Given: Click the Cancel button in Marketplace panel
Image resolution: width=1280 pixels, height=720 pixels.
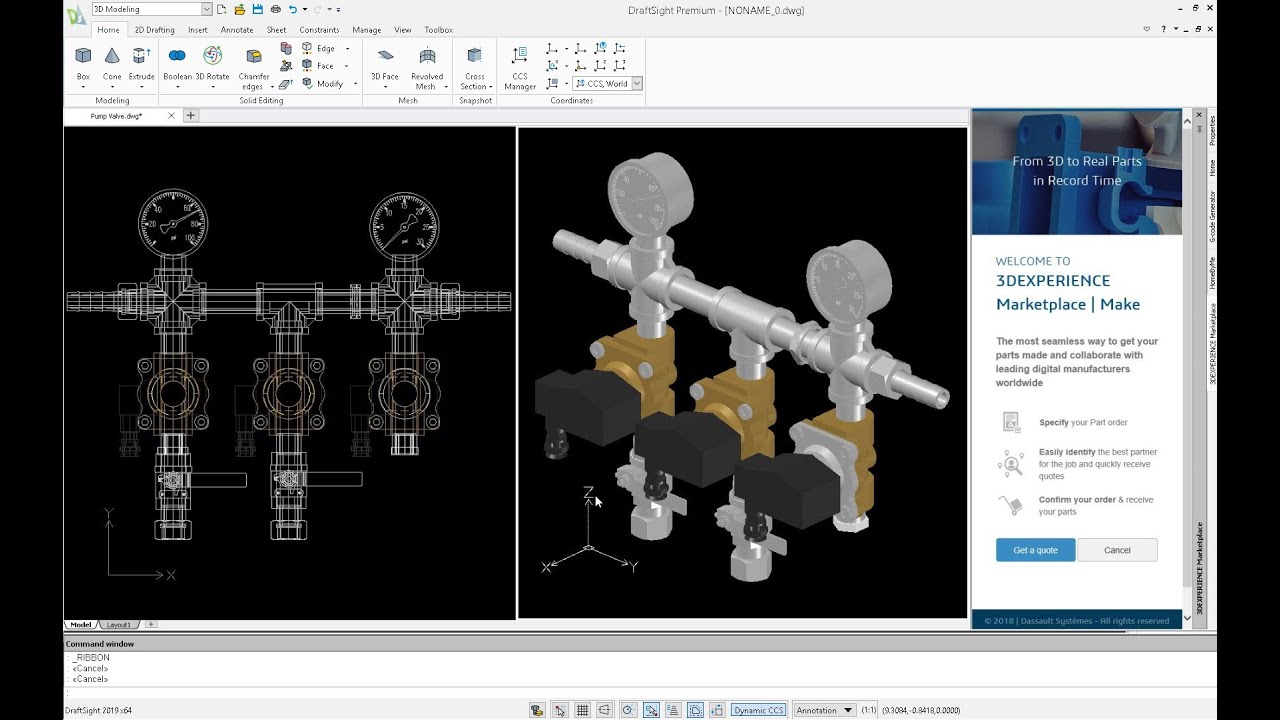Looking at the screenshot, I should pyautogui.click(x=1117, y=550).
